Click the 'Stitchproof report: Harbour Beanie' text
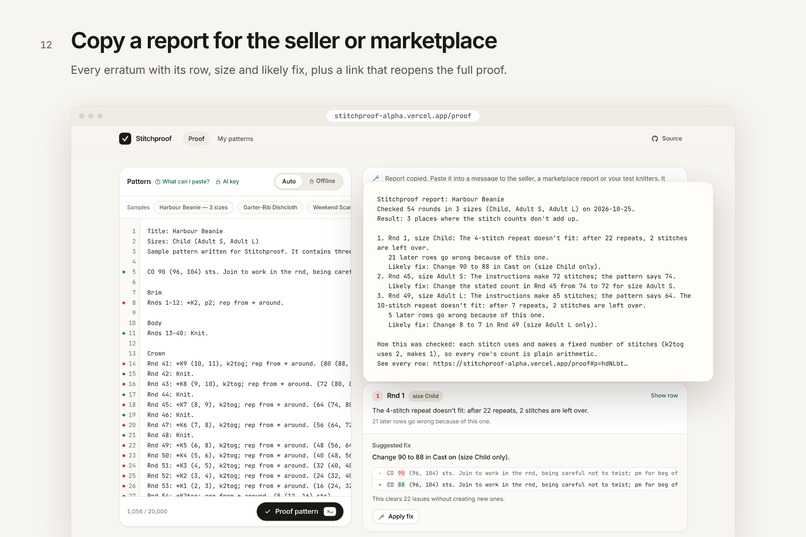 coord(441,199)
